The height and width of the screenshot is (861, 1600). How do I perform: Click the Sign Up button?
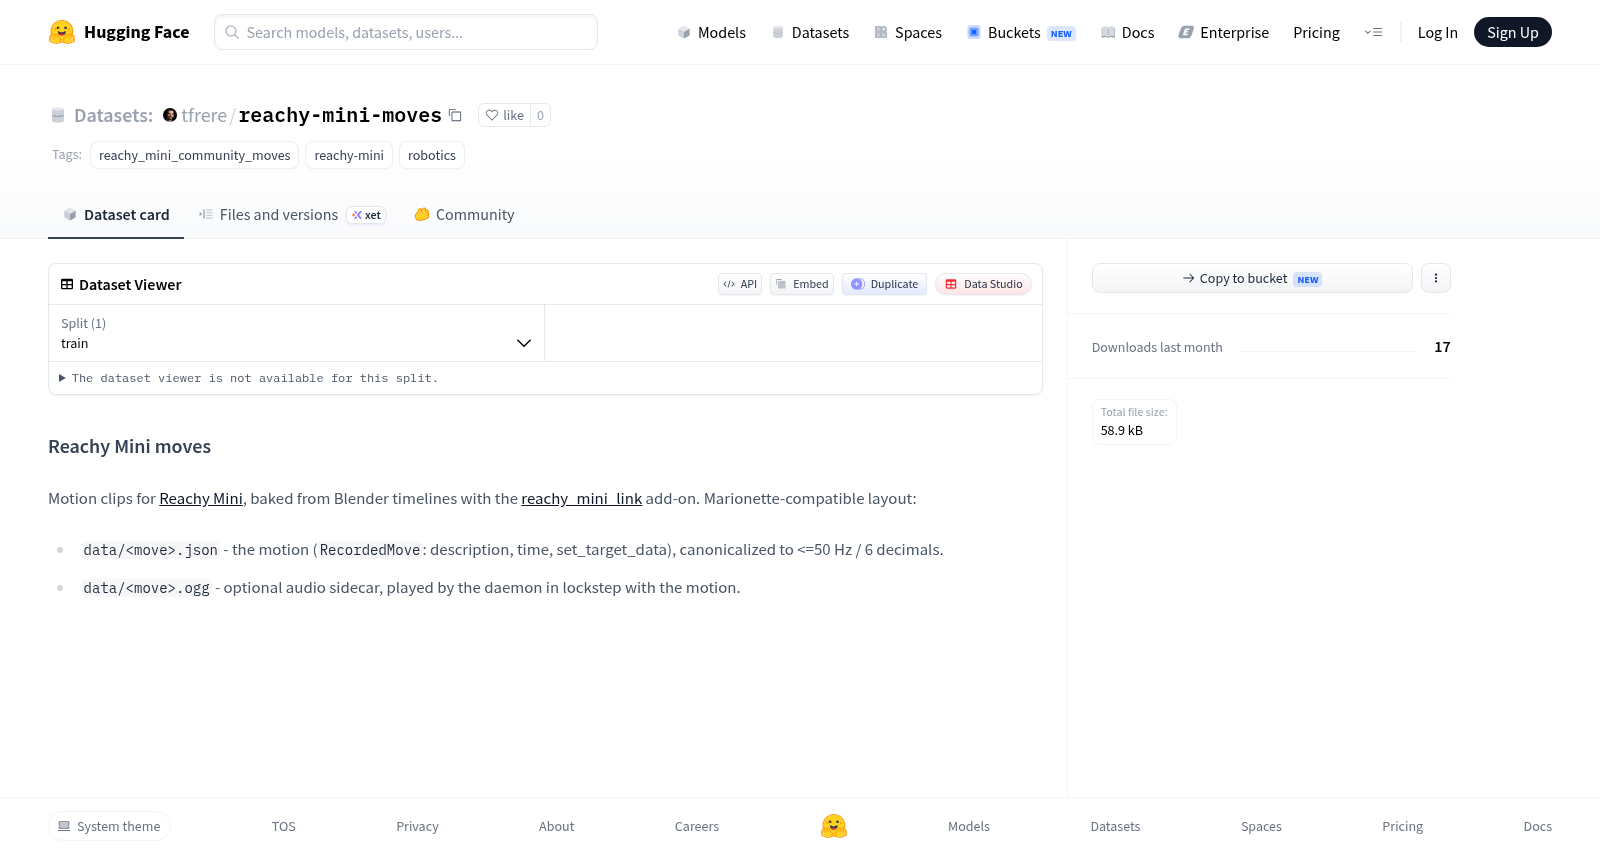tap(1513, 32)
